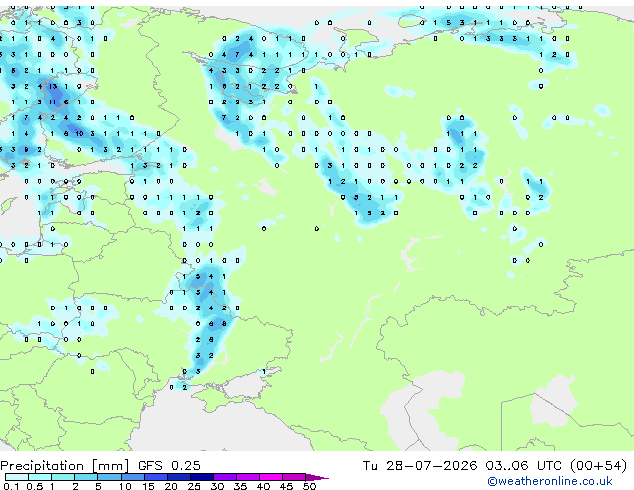Click the 0.5–1 mm legend color swatch
The height and width of the screenshot is (490, 634).
click(40, 477)
